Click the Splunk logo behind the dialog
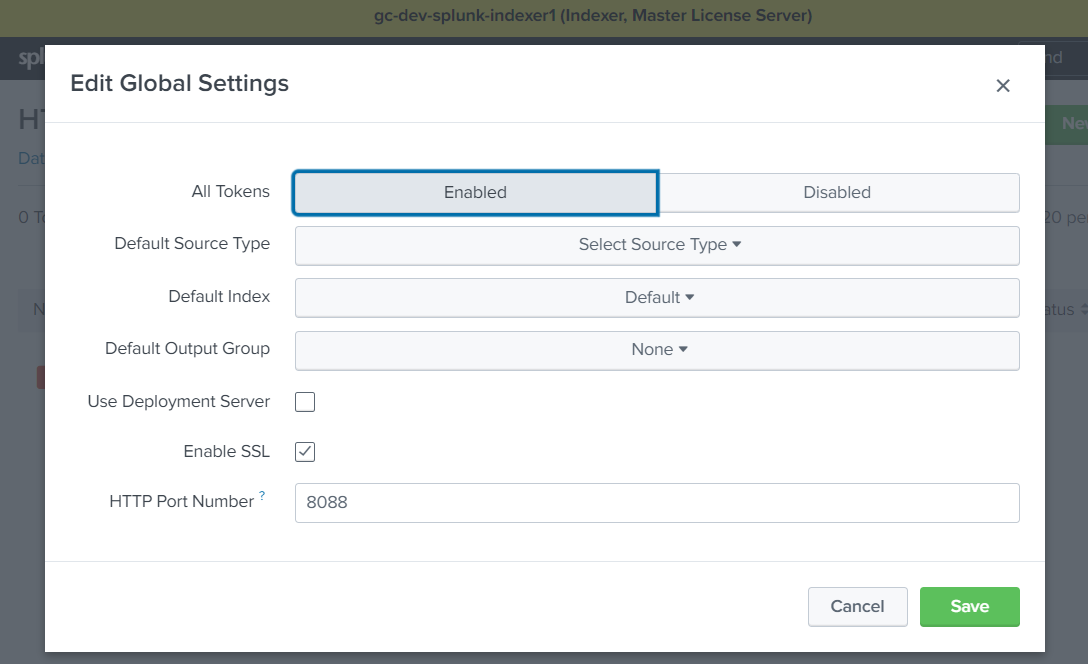1088x664 pixels. click(x=30, y=59)
